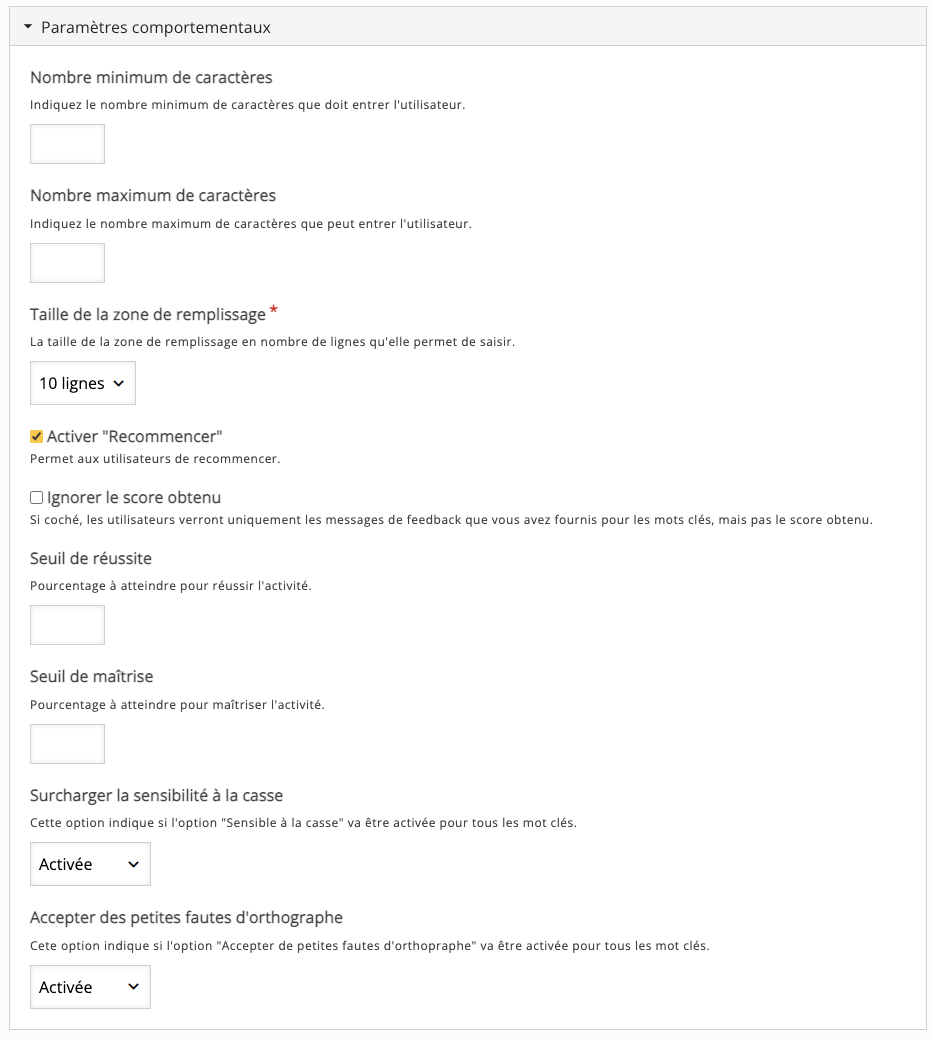Screen dimensions: 934x1039
Task: Open the sensibilité à la casse dropdown
Action: point(90,864)
